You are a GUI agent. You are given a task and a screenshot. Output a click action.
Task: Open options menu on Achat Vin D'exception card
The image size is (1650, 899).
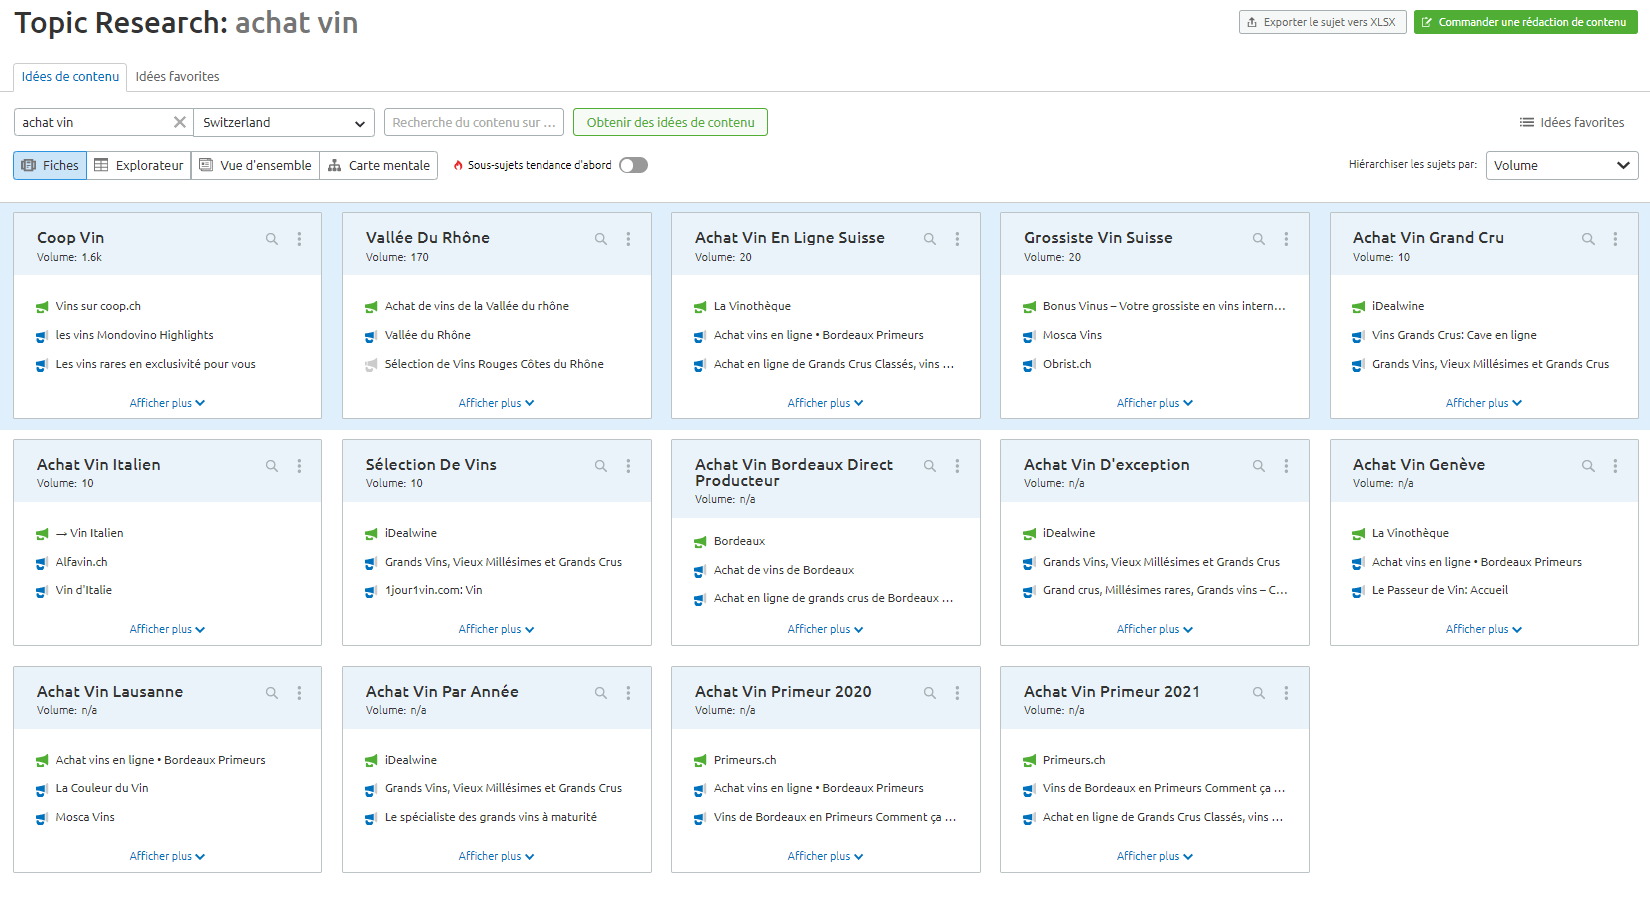pyautogui.click(x=1286, y=466)
